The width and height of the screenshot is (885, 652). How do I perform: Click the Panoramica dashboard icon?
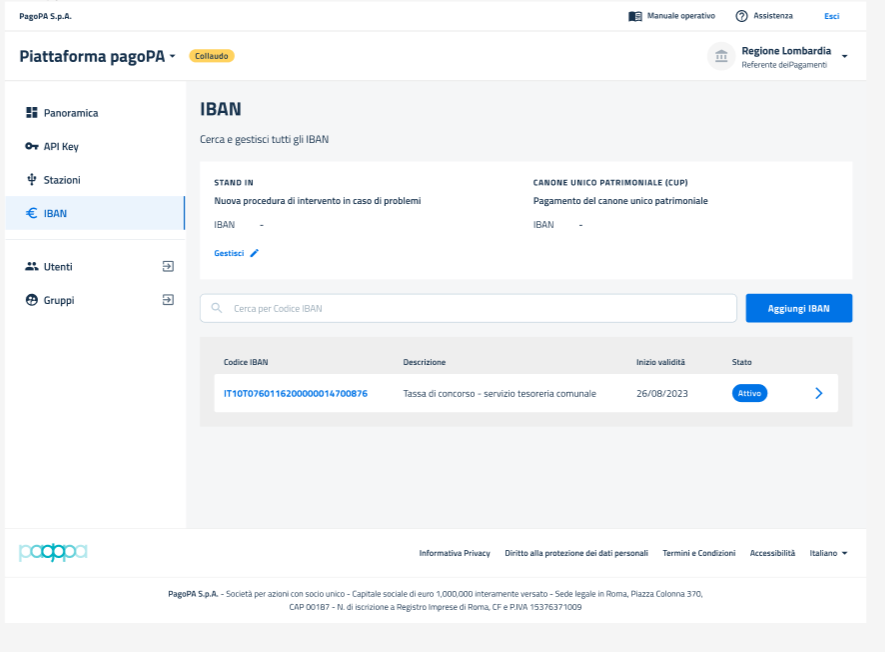point(31,113)
